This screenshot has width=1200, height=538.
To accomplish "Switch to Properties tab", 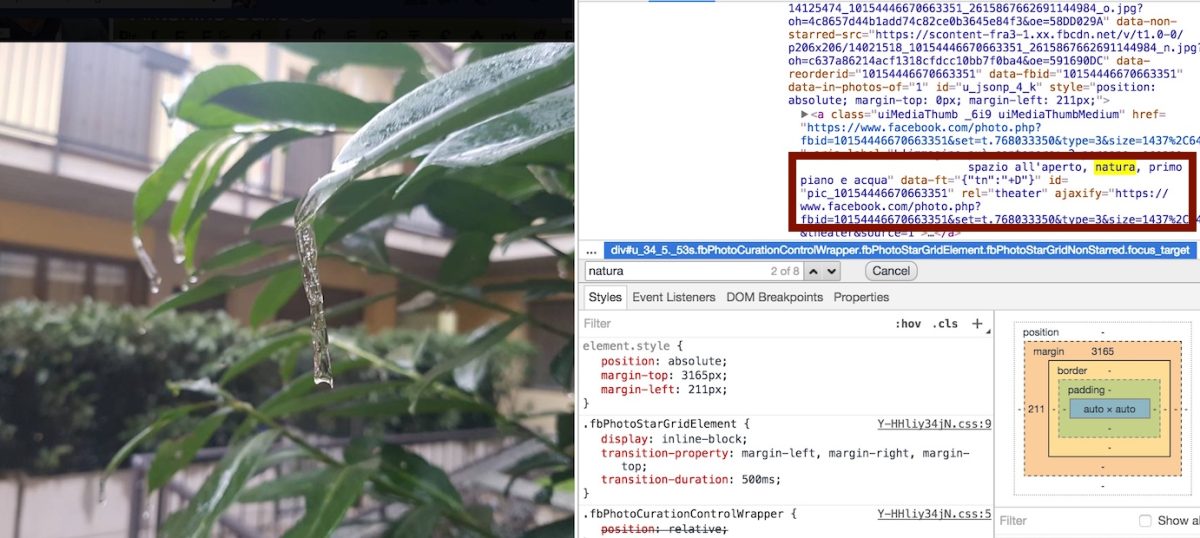I will click(861, 297).
